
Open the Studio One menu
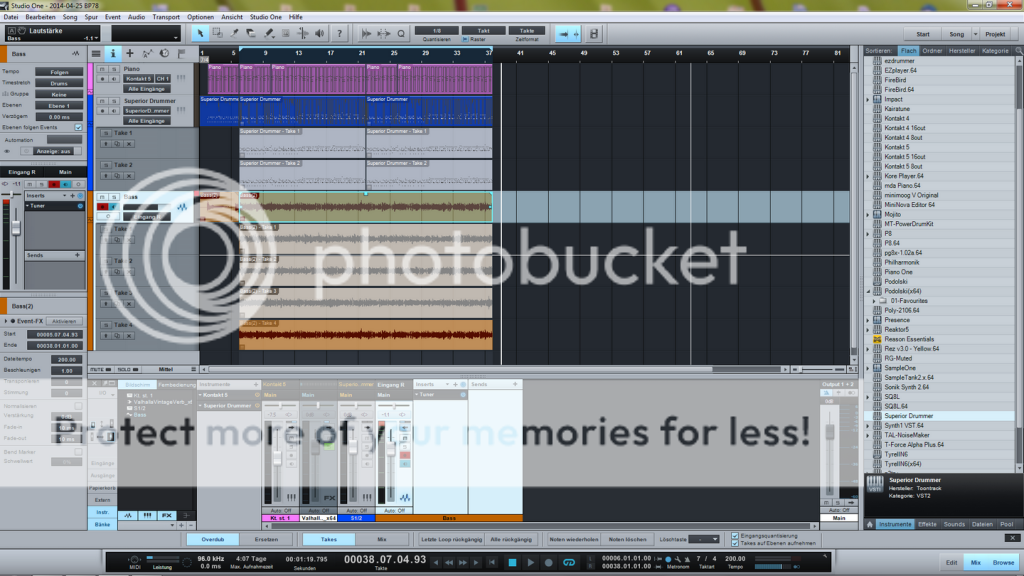click(265, 17)
